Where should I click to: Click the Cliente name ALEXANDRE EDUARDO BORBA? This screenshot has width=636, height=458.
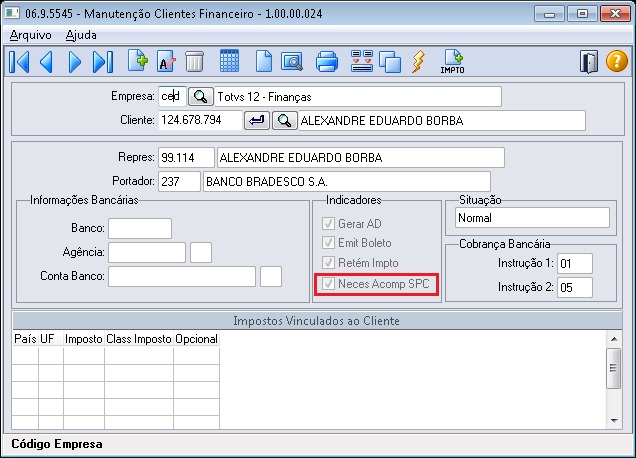[442, 120]
